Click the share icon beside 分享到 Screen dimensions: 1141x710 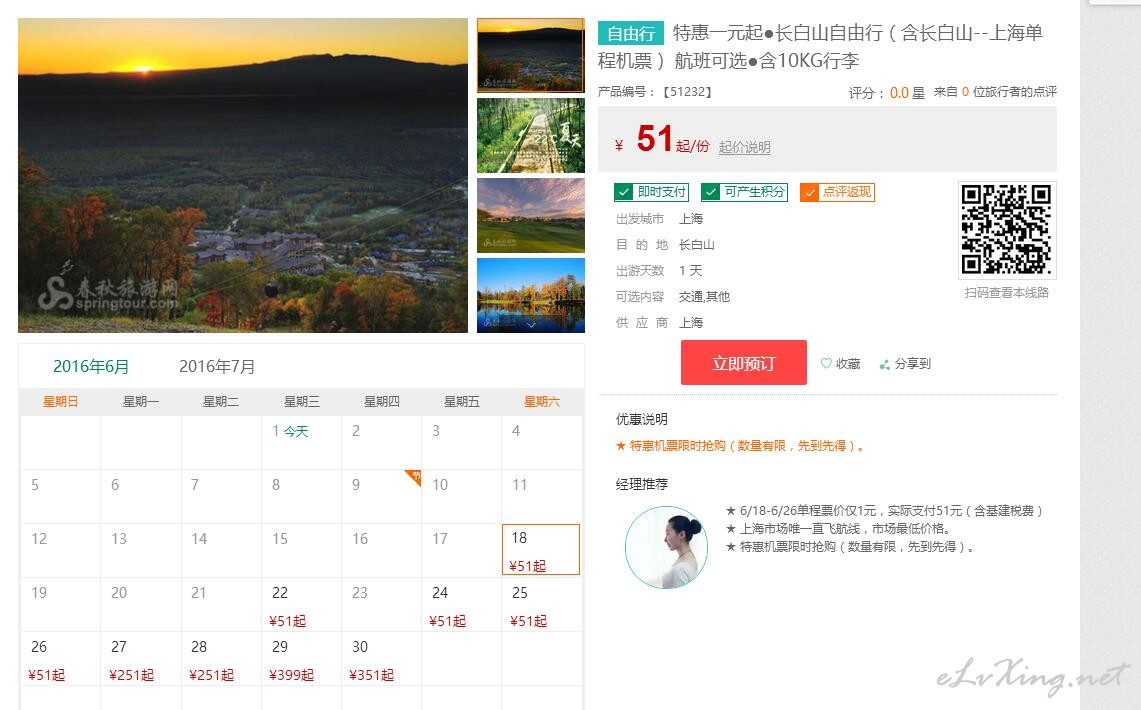885,364
